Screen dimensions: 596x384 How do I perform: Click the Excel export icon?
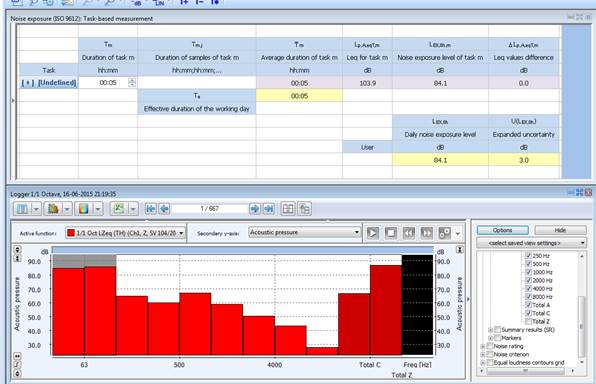pyautogui.click(x=119, y=209)
